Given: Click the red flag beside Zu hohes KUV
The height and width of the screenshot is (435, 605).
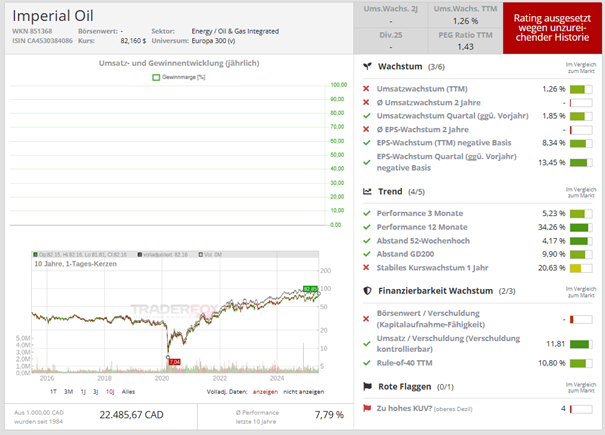Looking at the screenshot, I should 367,408.
